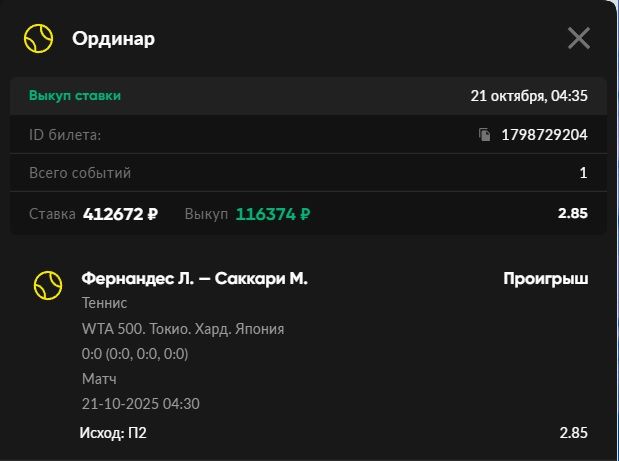Click the Исход: П2 outcome label

pos(114,433)
